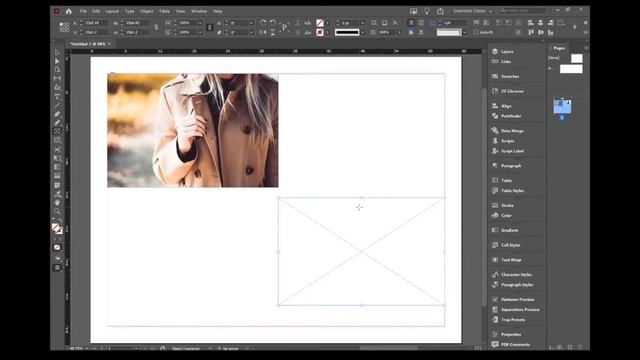Open the Window menu

pyautogui.click(x=199, y=11)
